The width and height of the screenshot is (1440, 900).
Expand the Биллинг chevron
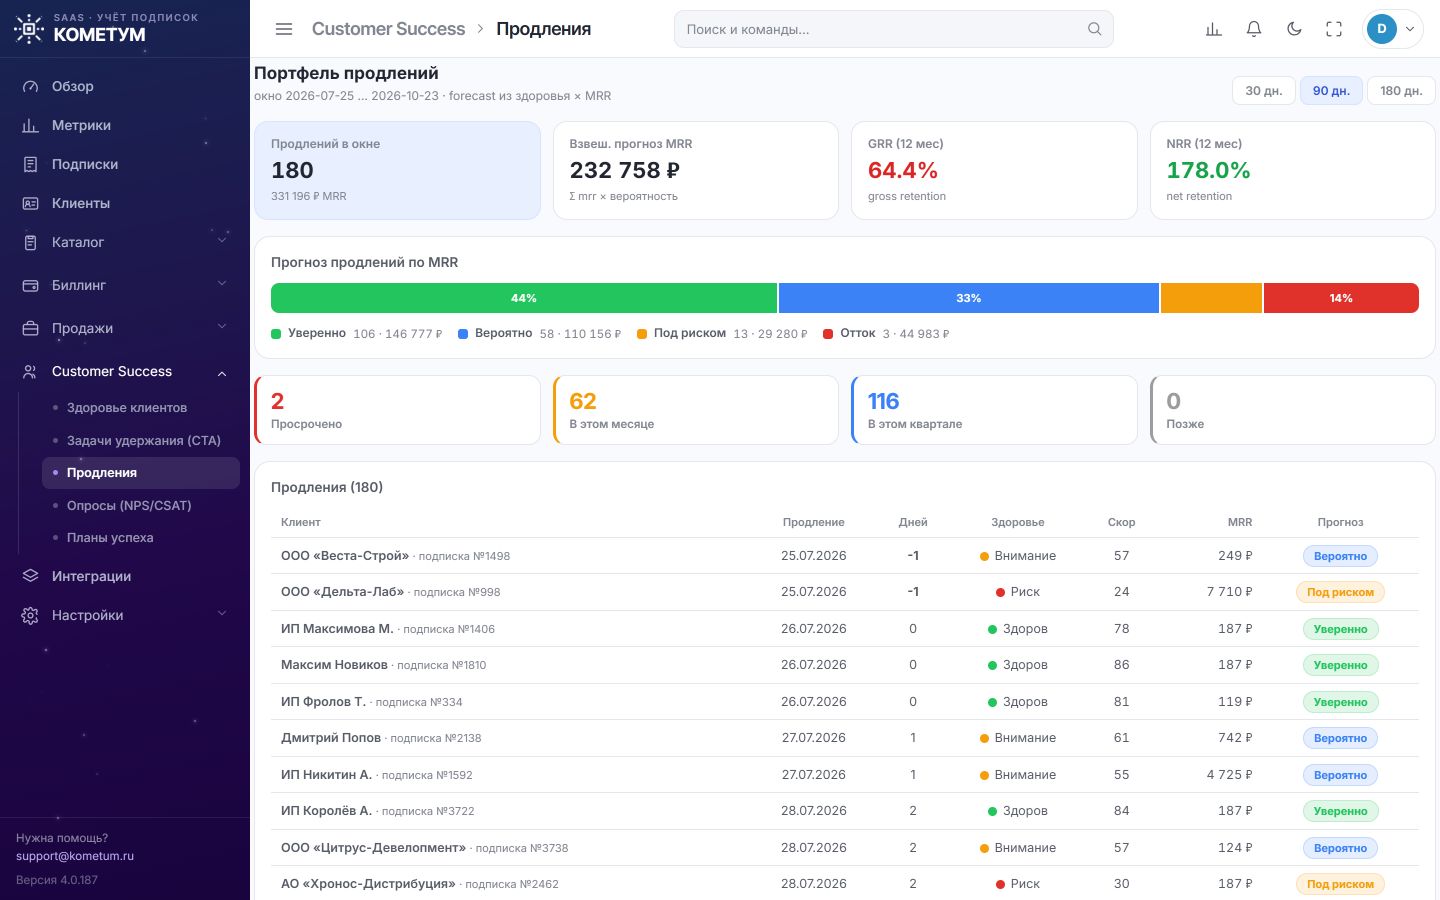pyautogui.click(x=222, y=283)
